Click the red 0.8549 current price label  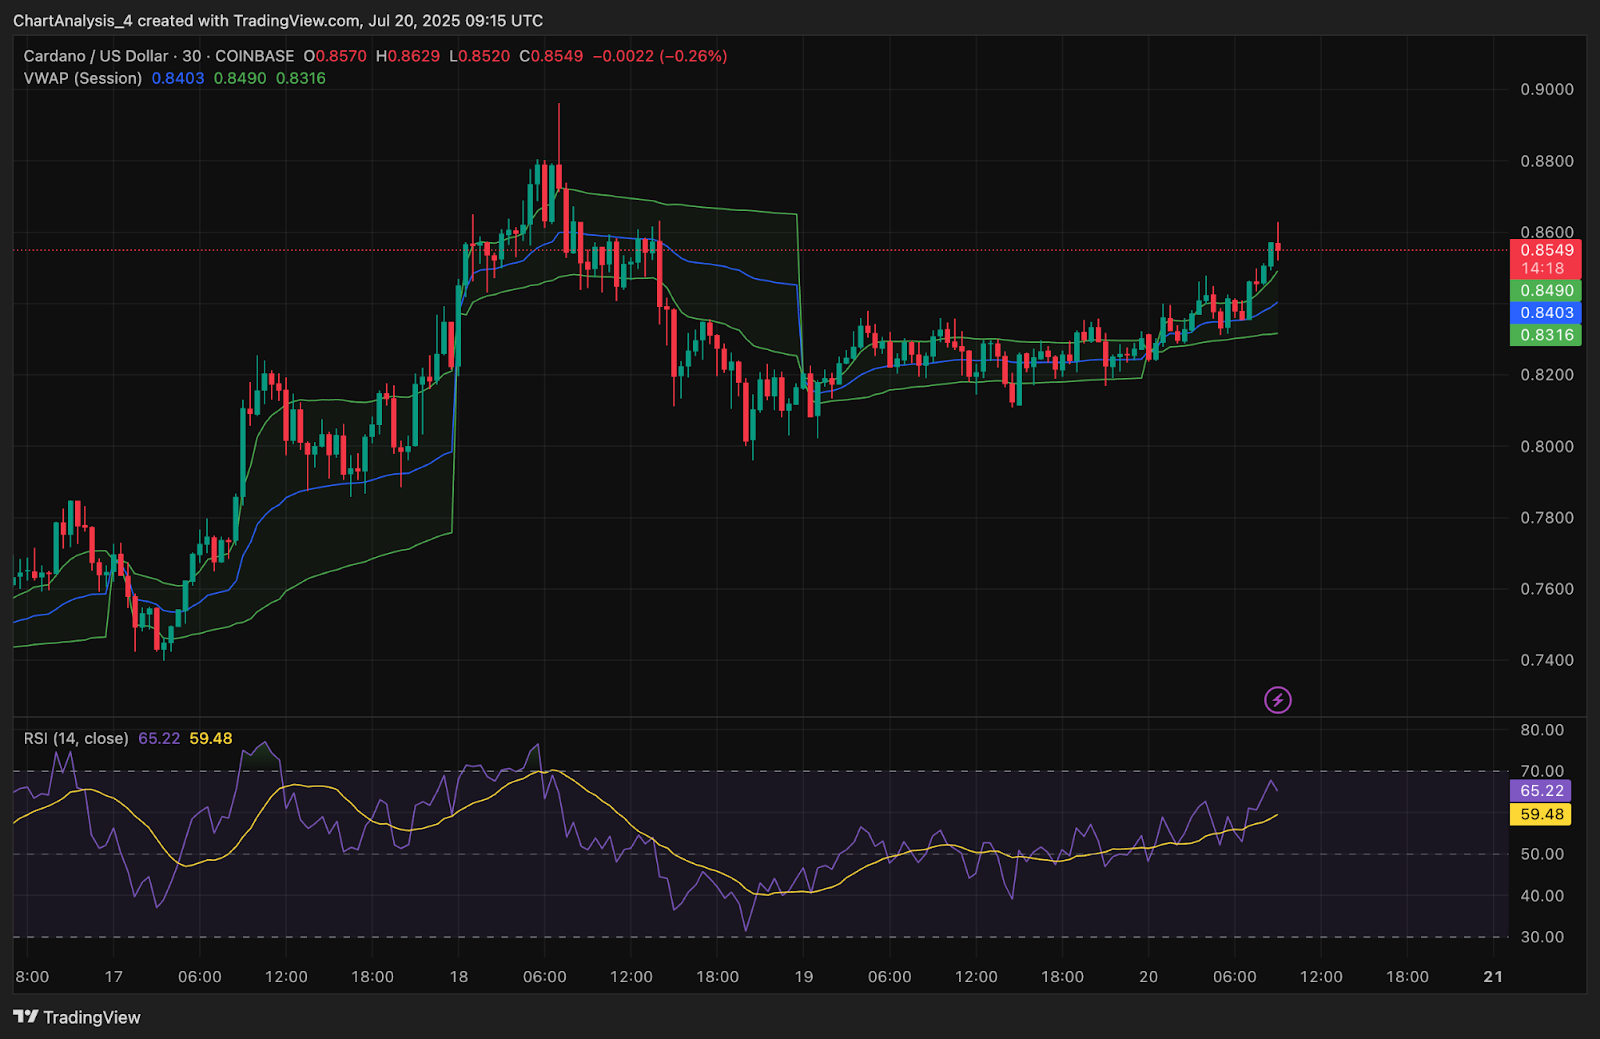click(1545, 251)
